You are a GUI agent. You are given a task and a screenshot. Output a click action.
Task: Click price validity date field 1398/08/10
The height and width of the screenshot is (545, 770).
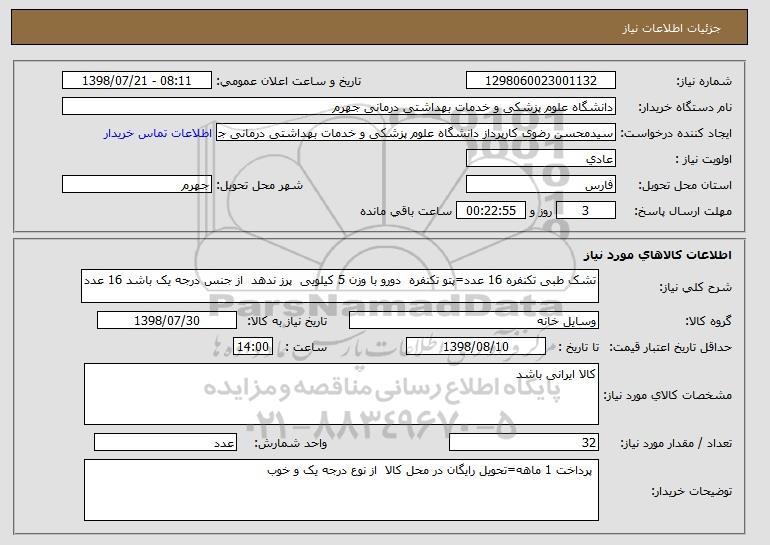(x=476, y=347)
